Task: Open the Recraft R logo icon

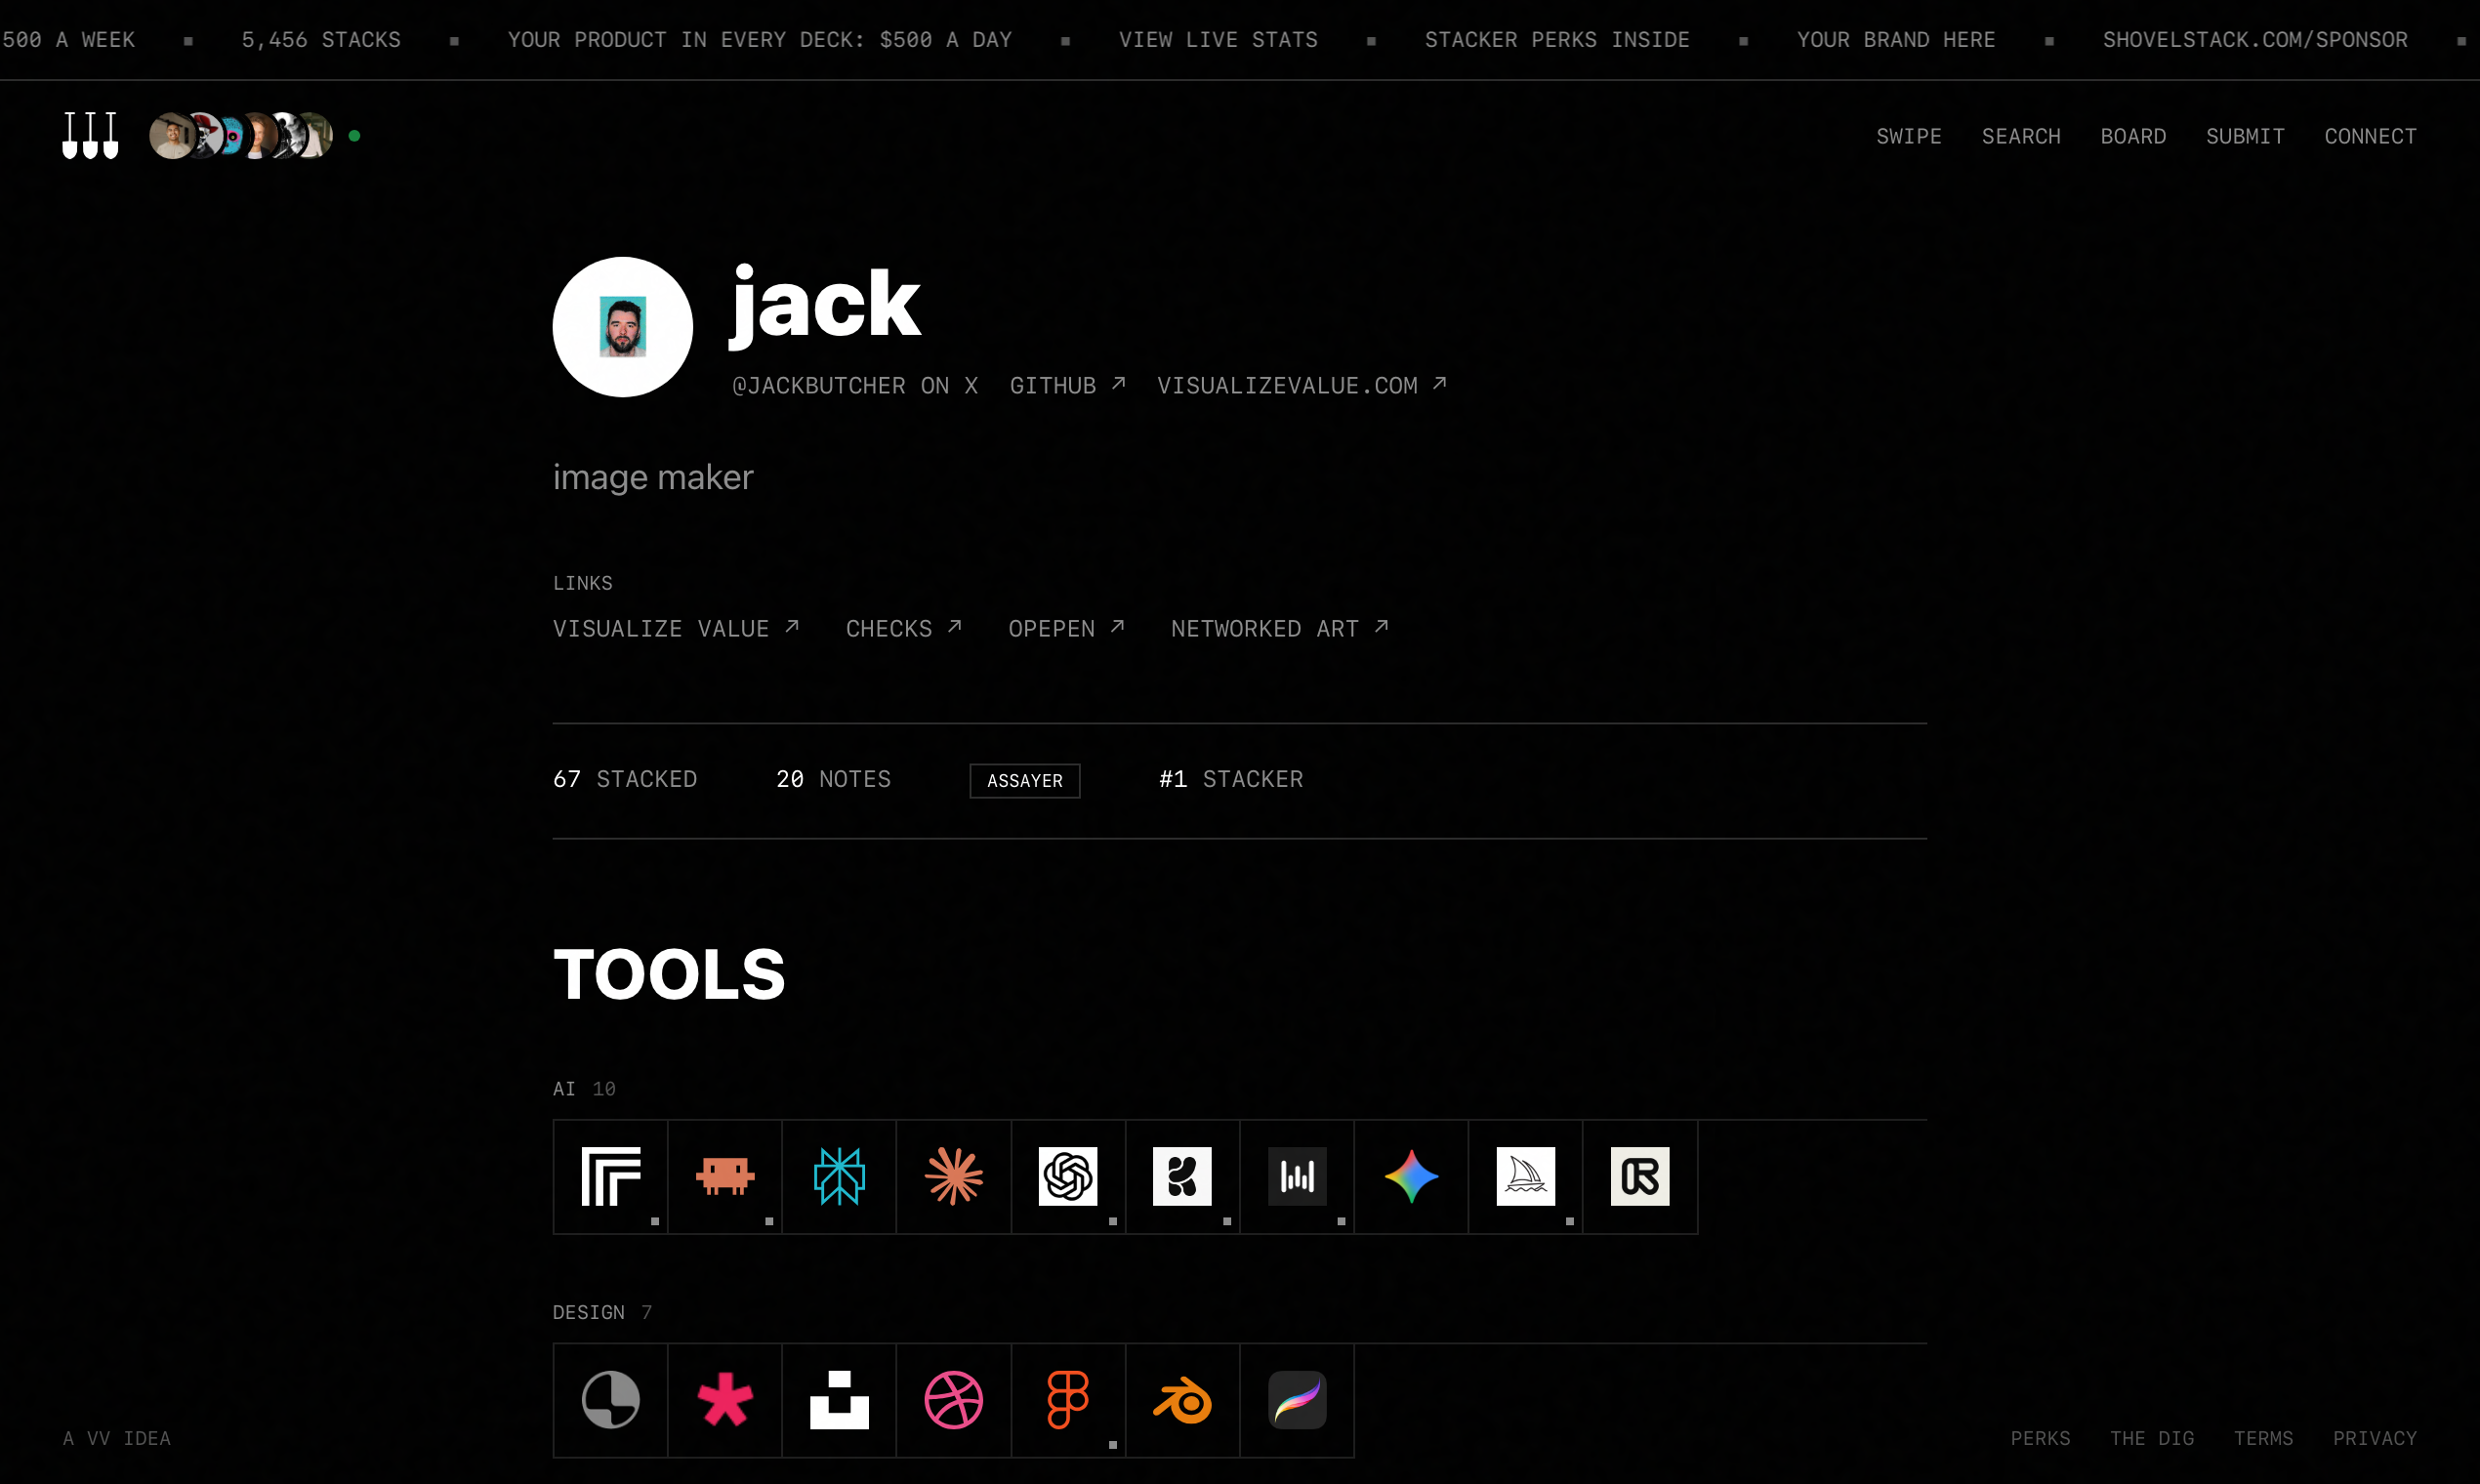Action: (x=1640, y=1176)
